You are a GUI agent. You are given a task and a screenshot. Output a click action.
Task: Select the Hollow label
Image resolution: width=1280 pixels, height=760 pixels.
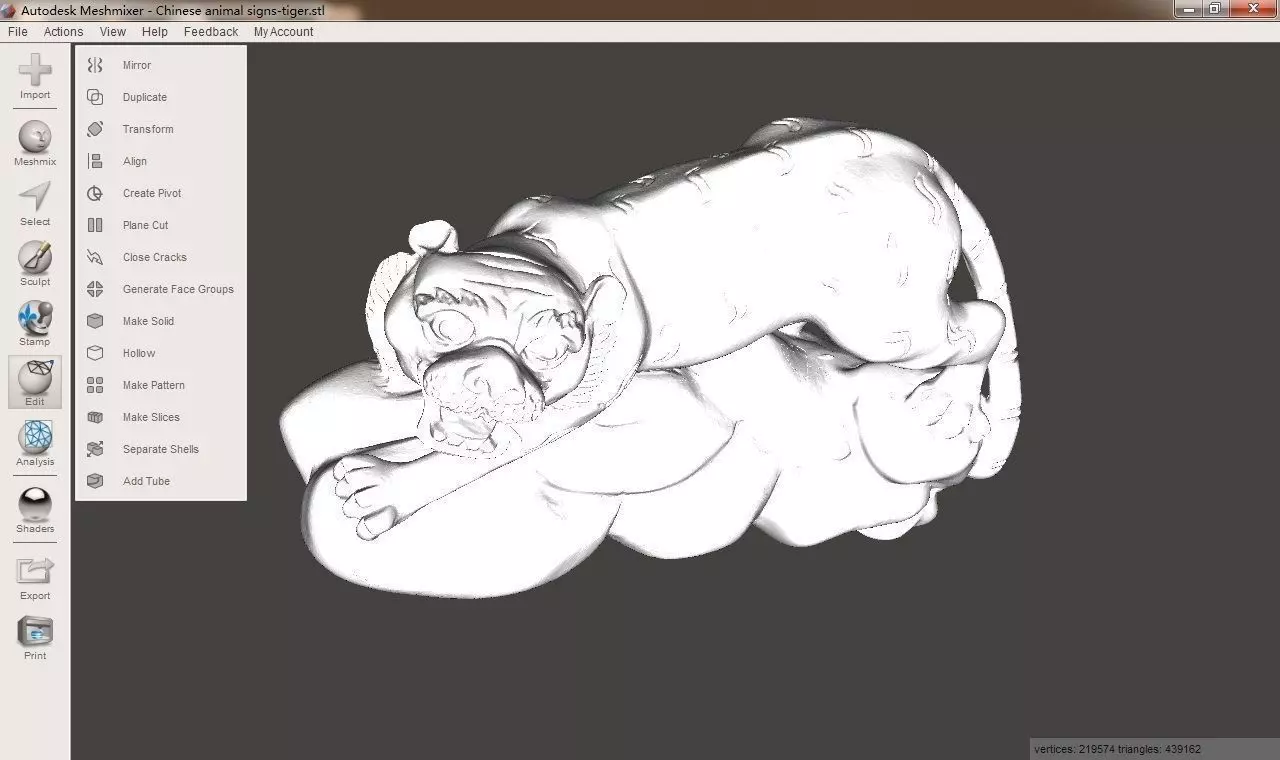coord(139,353)
